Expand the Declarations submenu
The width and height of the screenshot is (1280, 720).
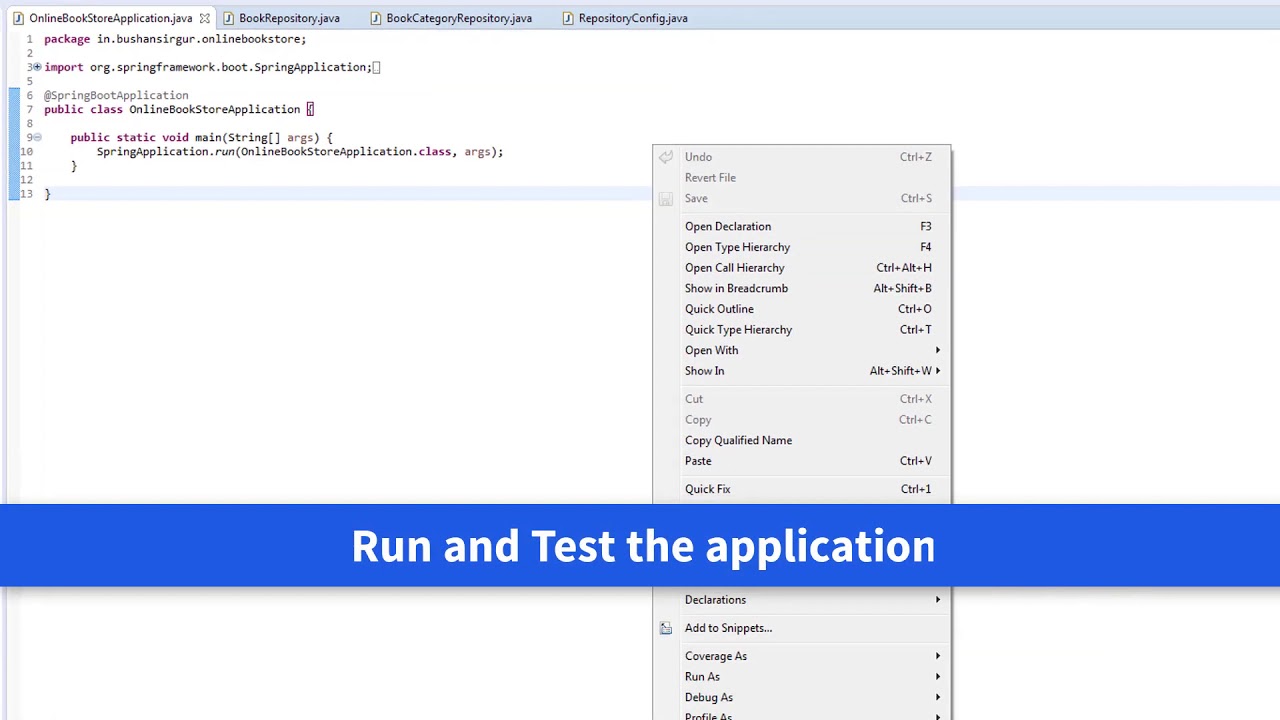pyautogui.click(x=802, y=600)
